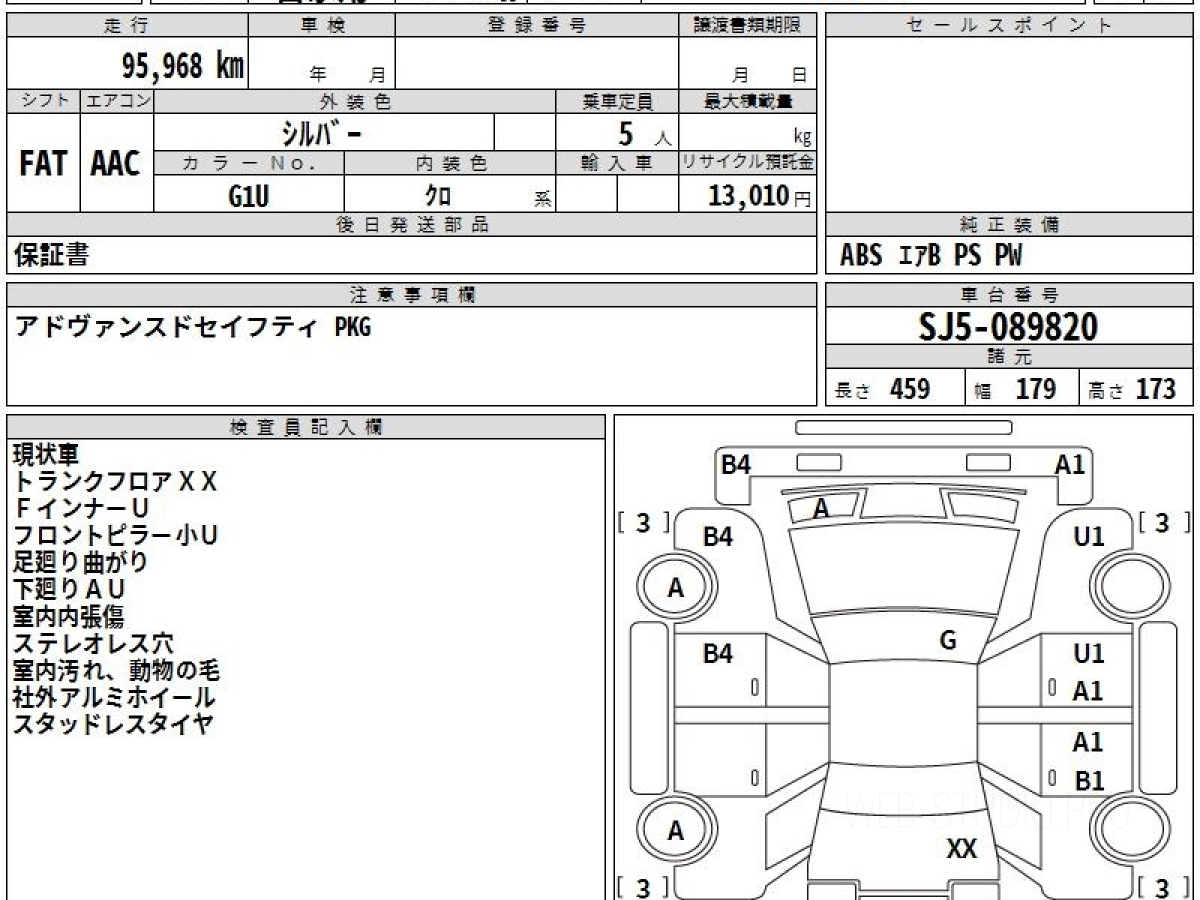
Task: Click the 車台番号 header
Action: point(1009,295)
